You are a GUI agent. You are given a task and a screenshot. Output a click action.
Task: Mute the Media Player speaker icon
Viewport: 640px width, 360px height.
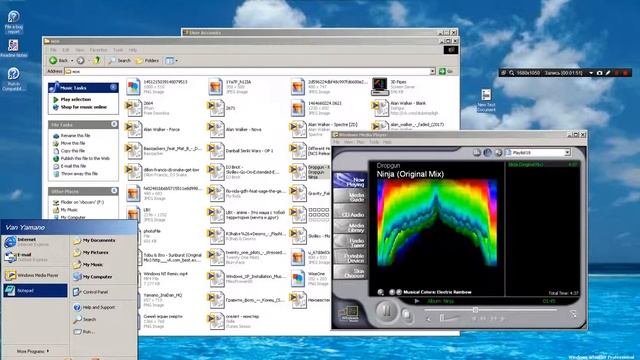click(429, 318)
